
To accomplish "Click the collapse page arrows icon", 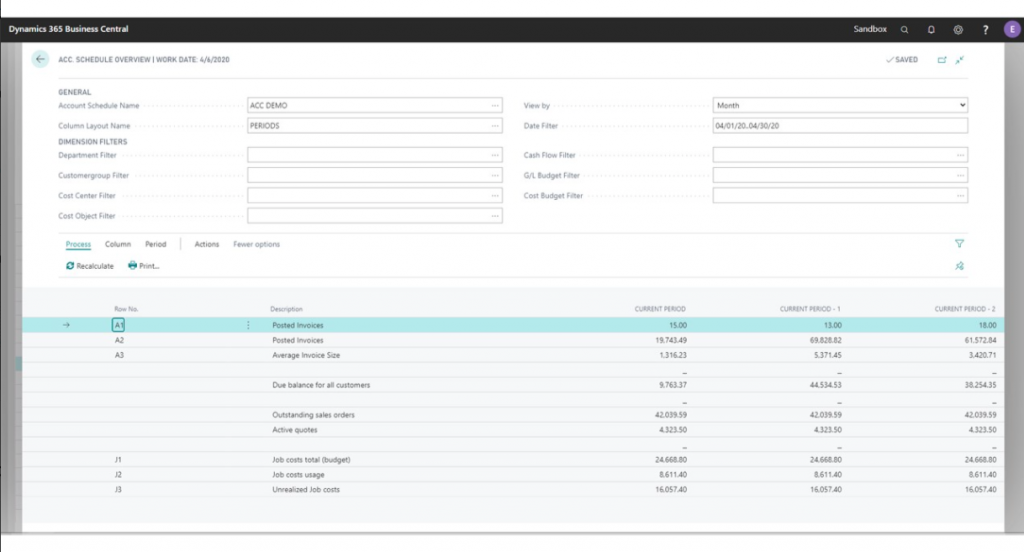I will [x=960, y=60].
